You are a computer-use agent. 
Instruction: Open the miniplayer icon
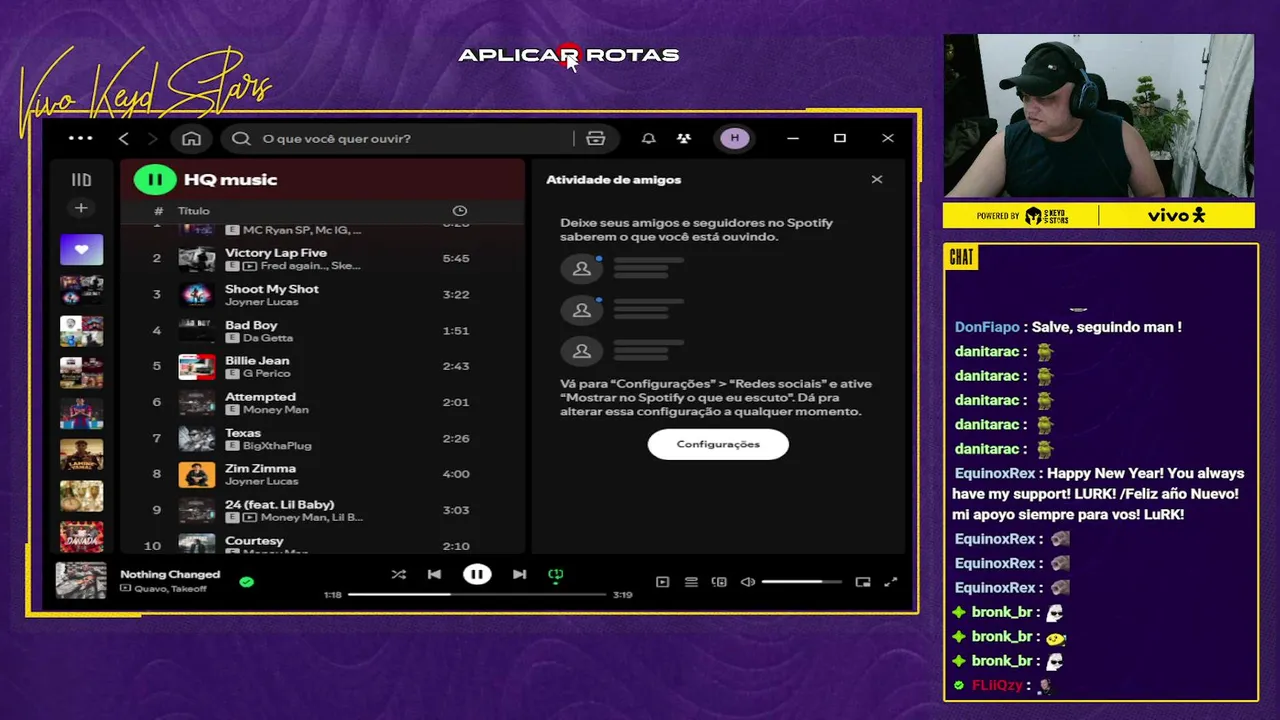point(863,582)
